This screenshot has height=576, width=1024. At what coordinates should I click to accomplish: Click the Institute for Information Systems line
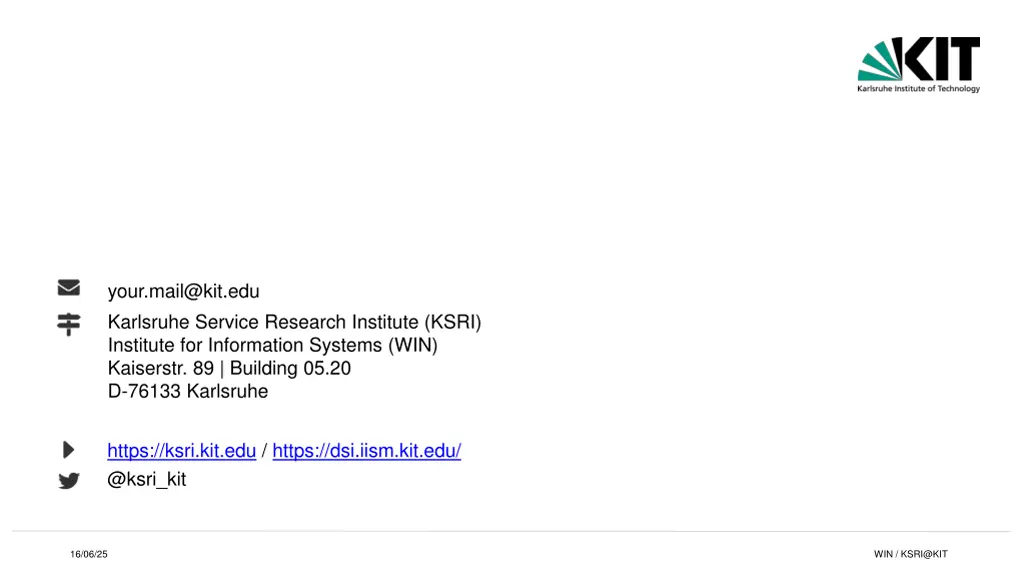click(272, 345)
